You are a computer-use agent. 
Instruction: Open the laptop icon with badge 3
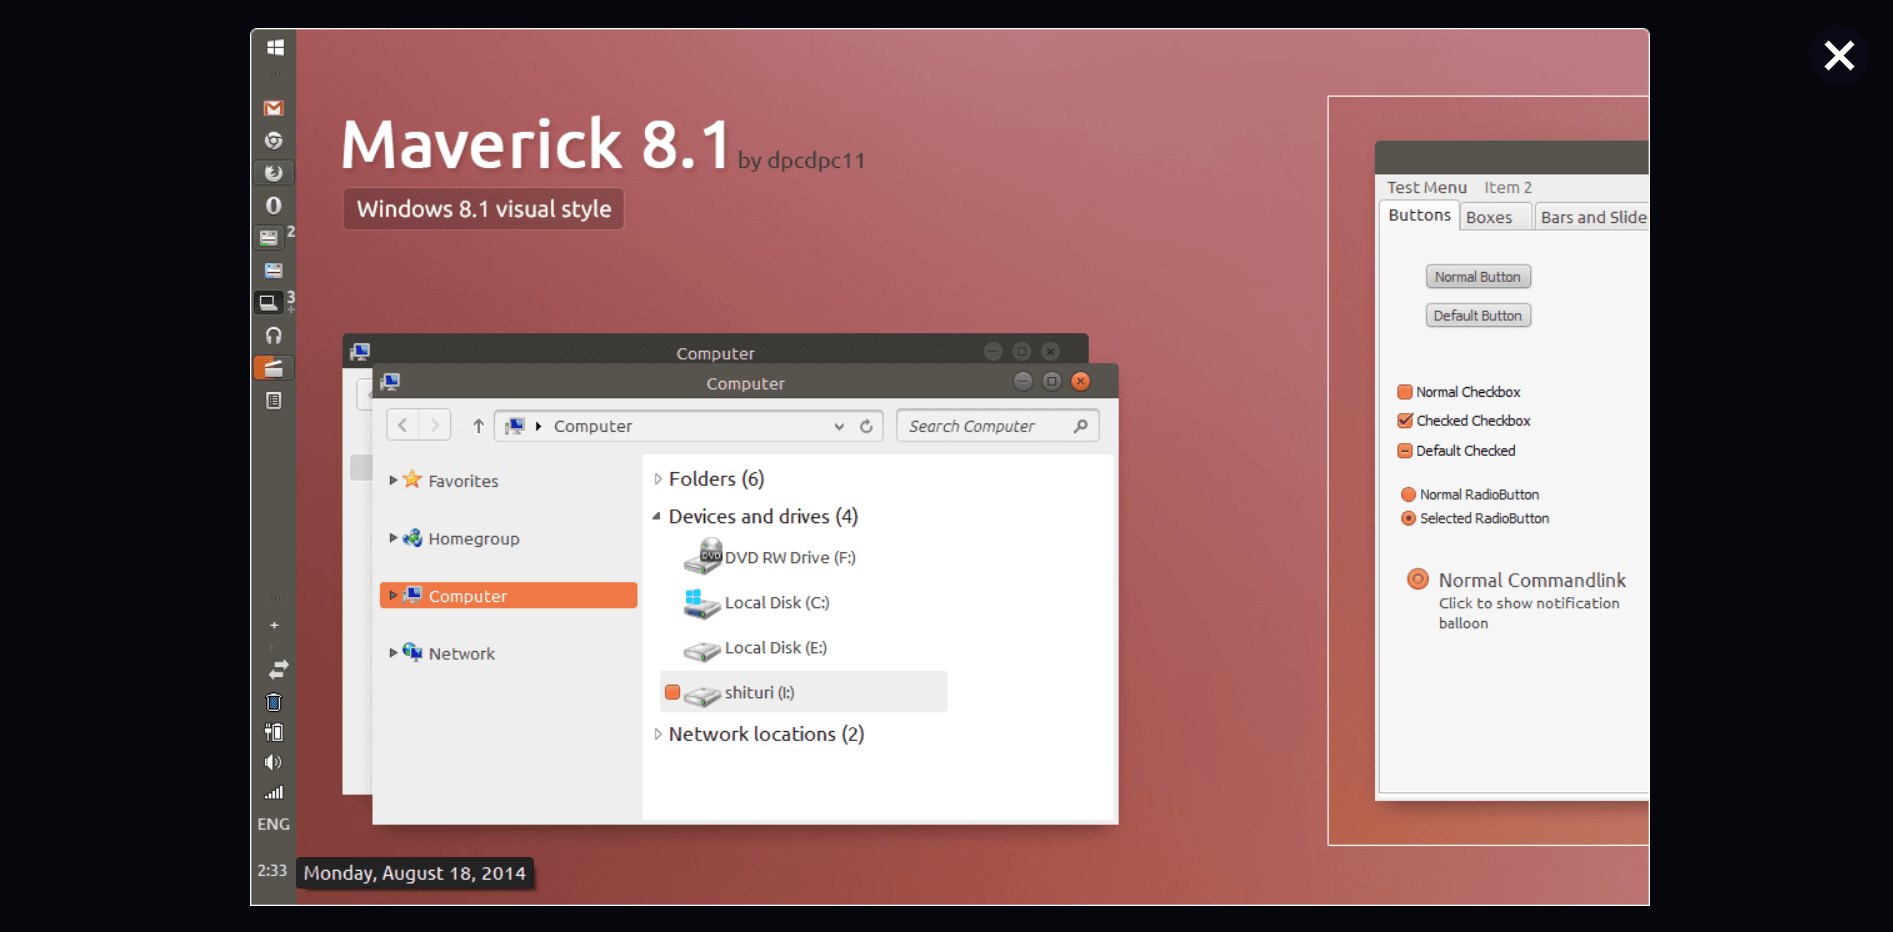click(269, 302)
